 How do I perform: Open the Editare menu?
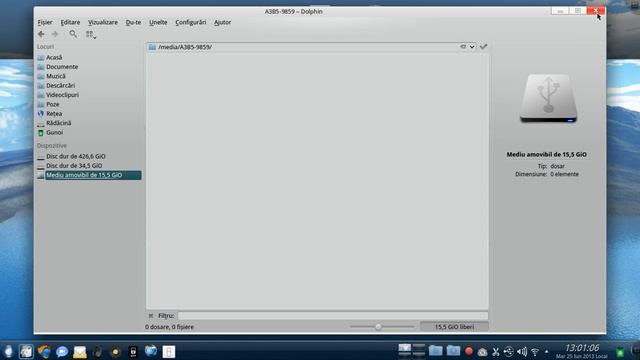(x=70, y=22)
